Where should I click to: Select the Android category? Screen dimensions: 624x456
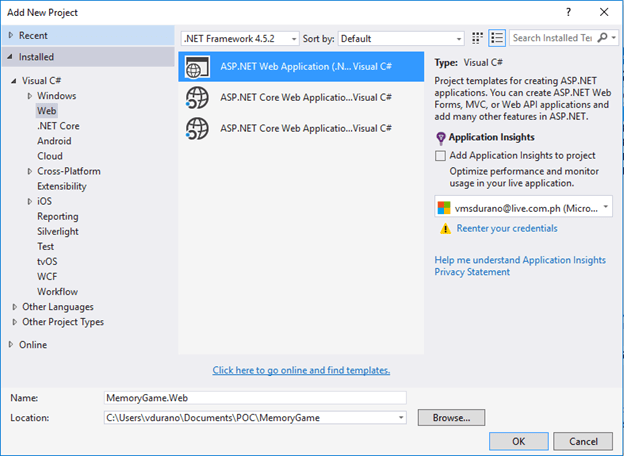pos(54,141)
